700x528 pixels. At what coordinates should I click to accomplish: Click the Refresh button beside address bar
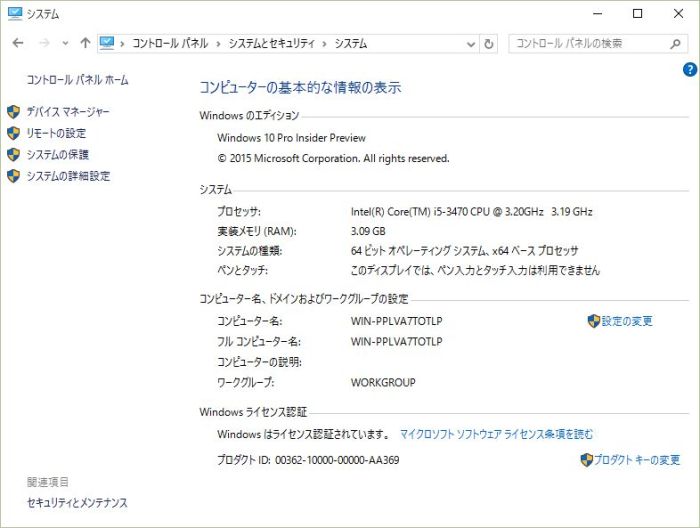[489, 44]
